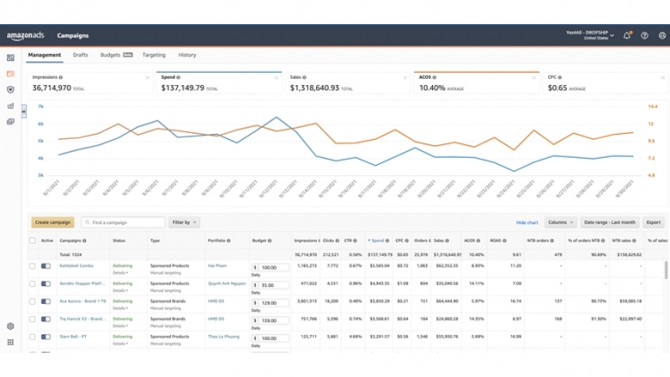670x377 pixels.
Task: Open the user profile icon in header
Action: tap(662, 35)
